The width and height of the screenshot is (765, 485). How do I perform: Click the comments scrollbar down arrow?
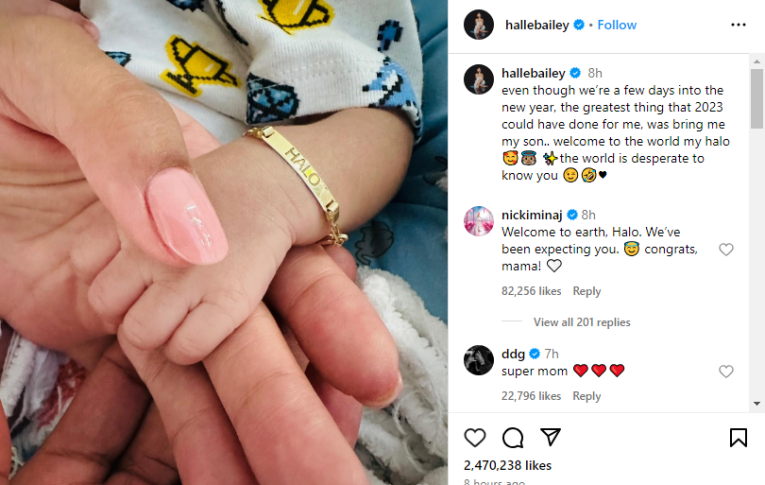pyautogui.click(x=757, y=404)
